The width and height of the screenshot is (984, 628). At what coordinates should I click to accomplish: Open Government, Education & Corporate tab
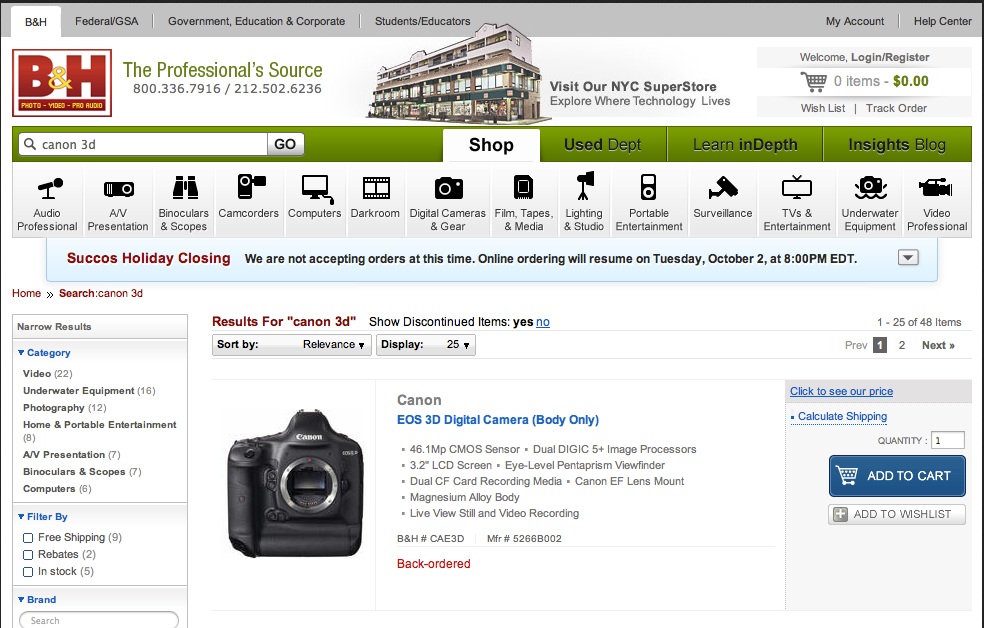[x=256, y=21]
